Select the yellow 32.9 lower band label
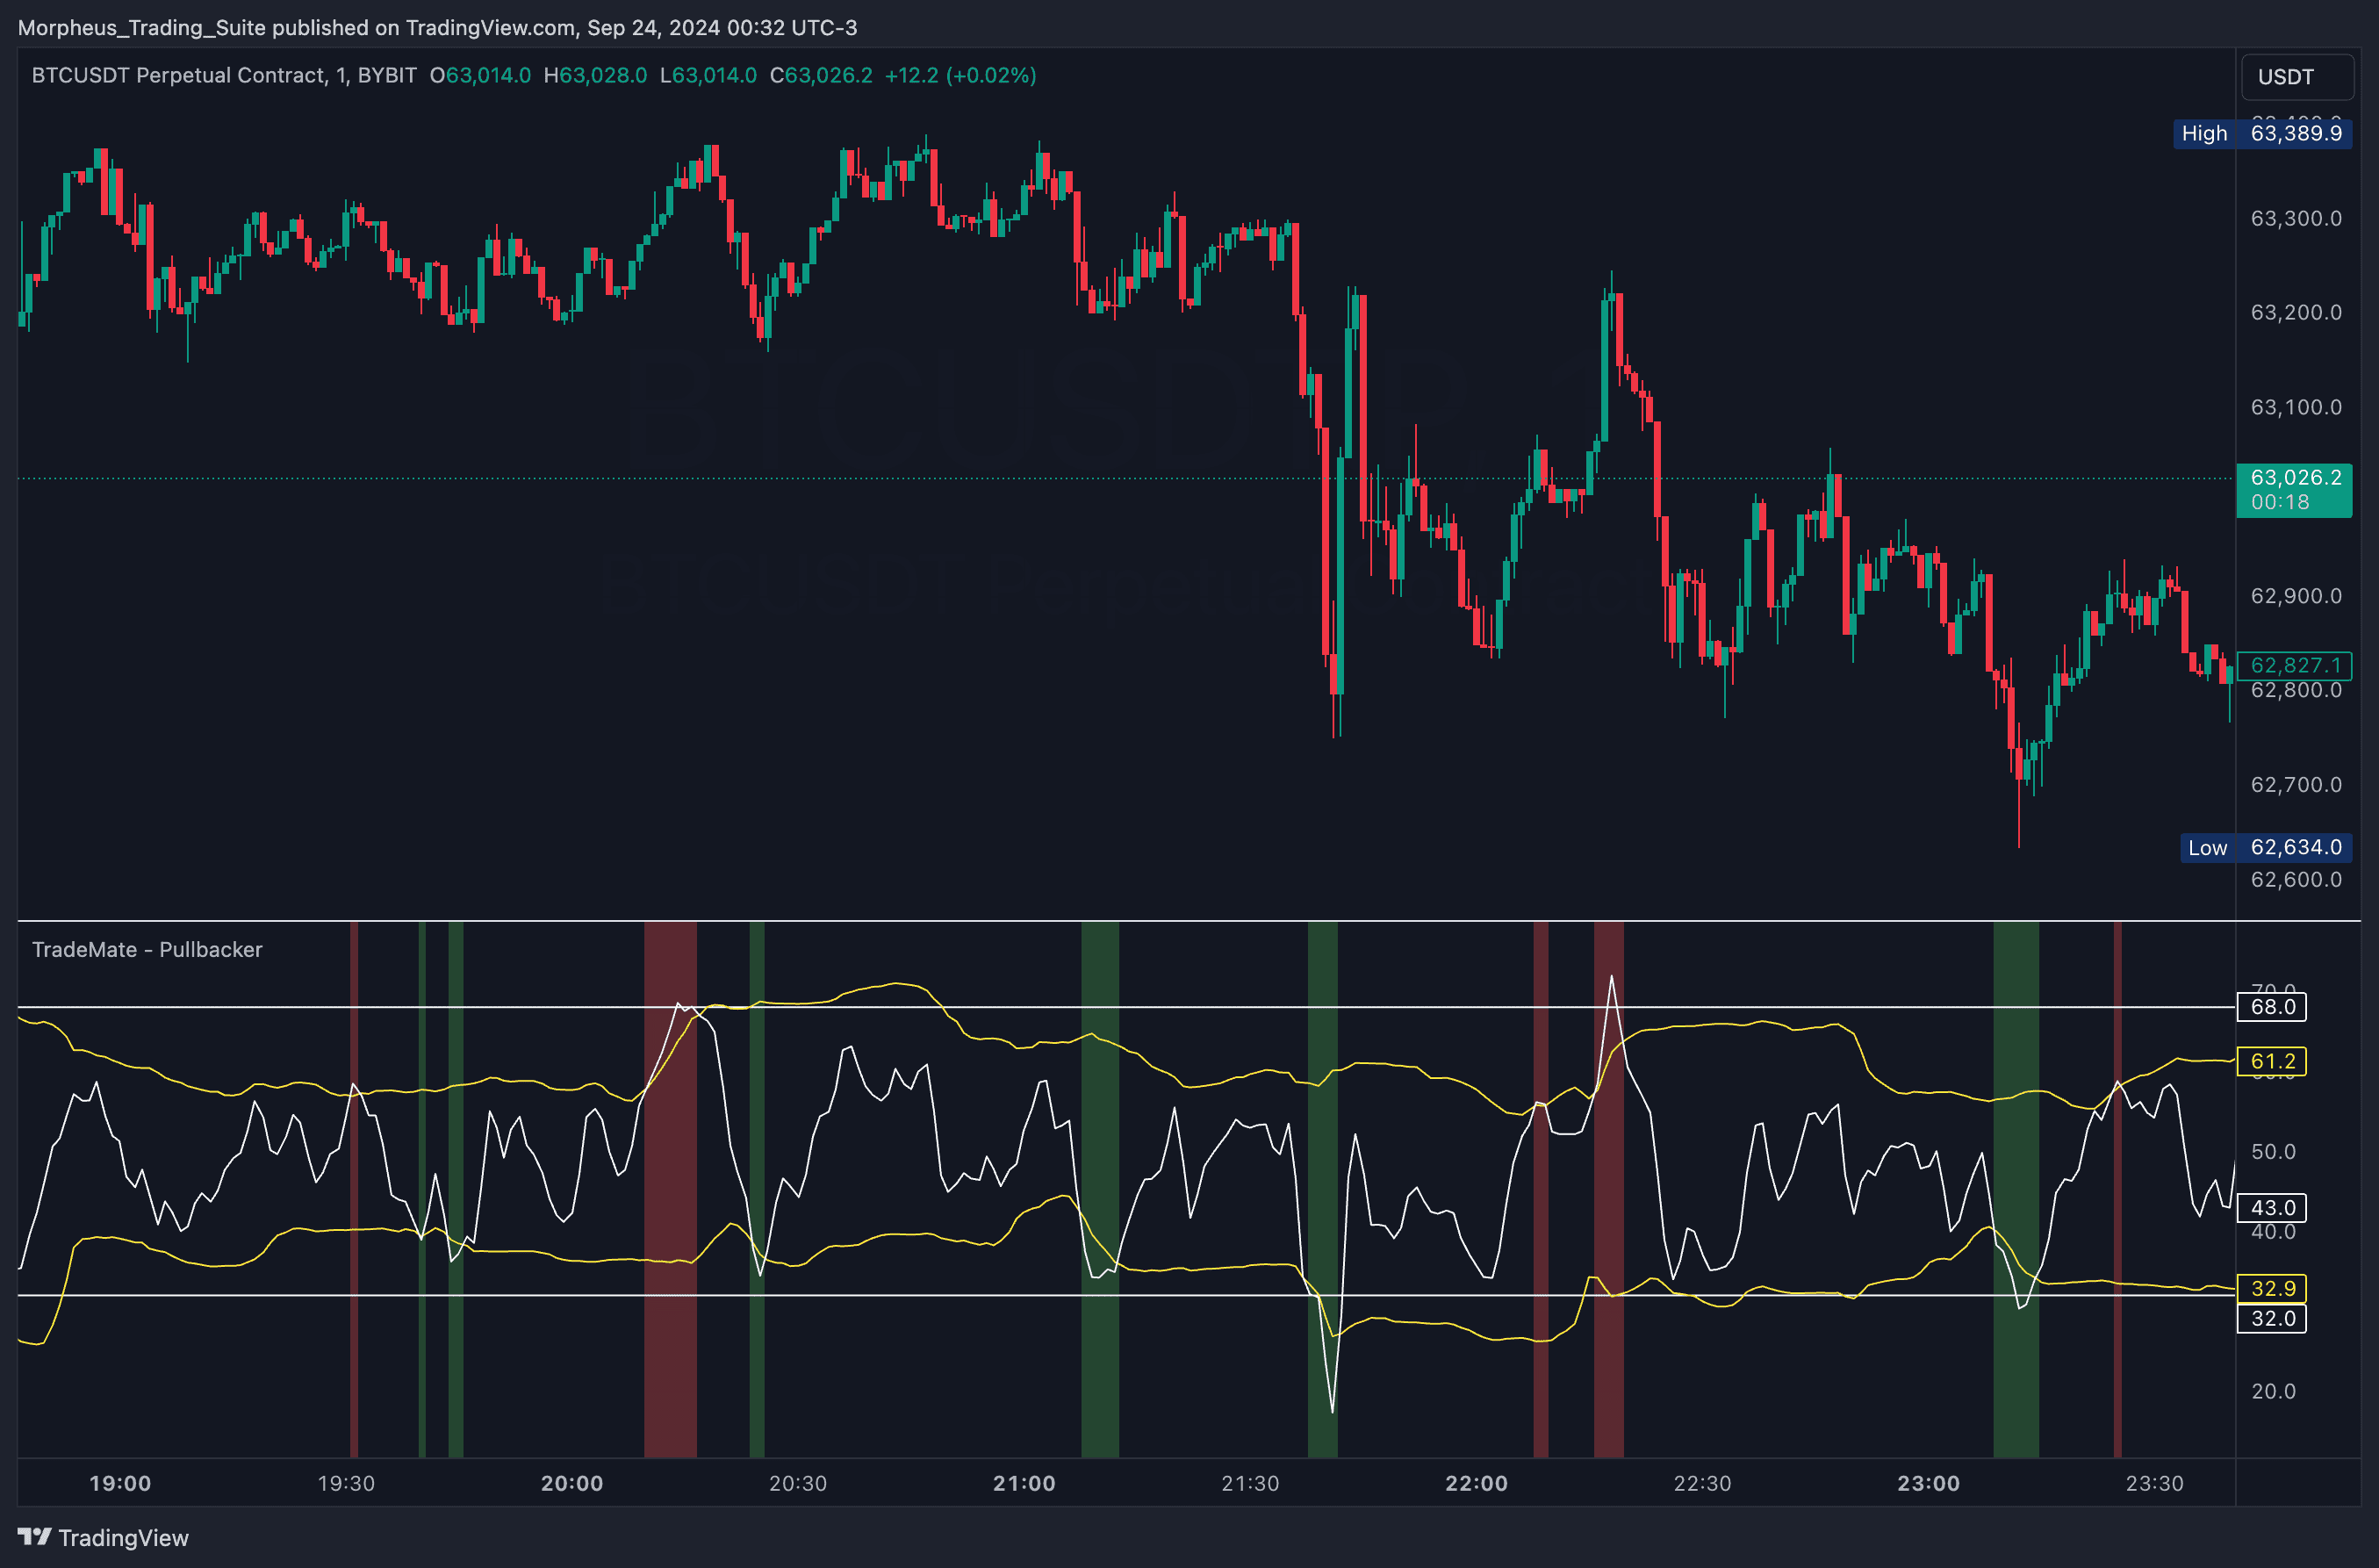 pyautogui.click(x=2271, y=1288)
